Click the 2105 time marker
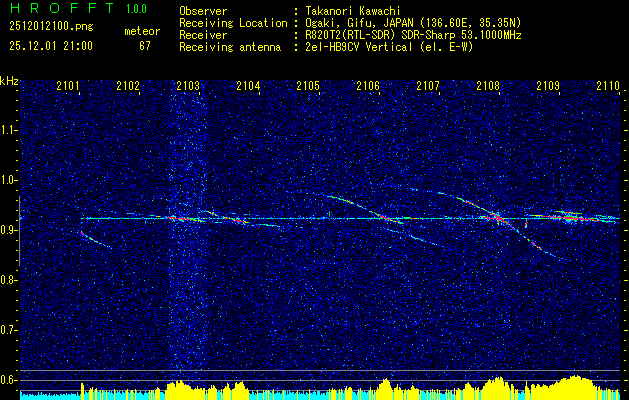 [308, 86]
